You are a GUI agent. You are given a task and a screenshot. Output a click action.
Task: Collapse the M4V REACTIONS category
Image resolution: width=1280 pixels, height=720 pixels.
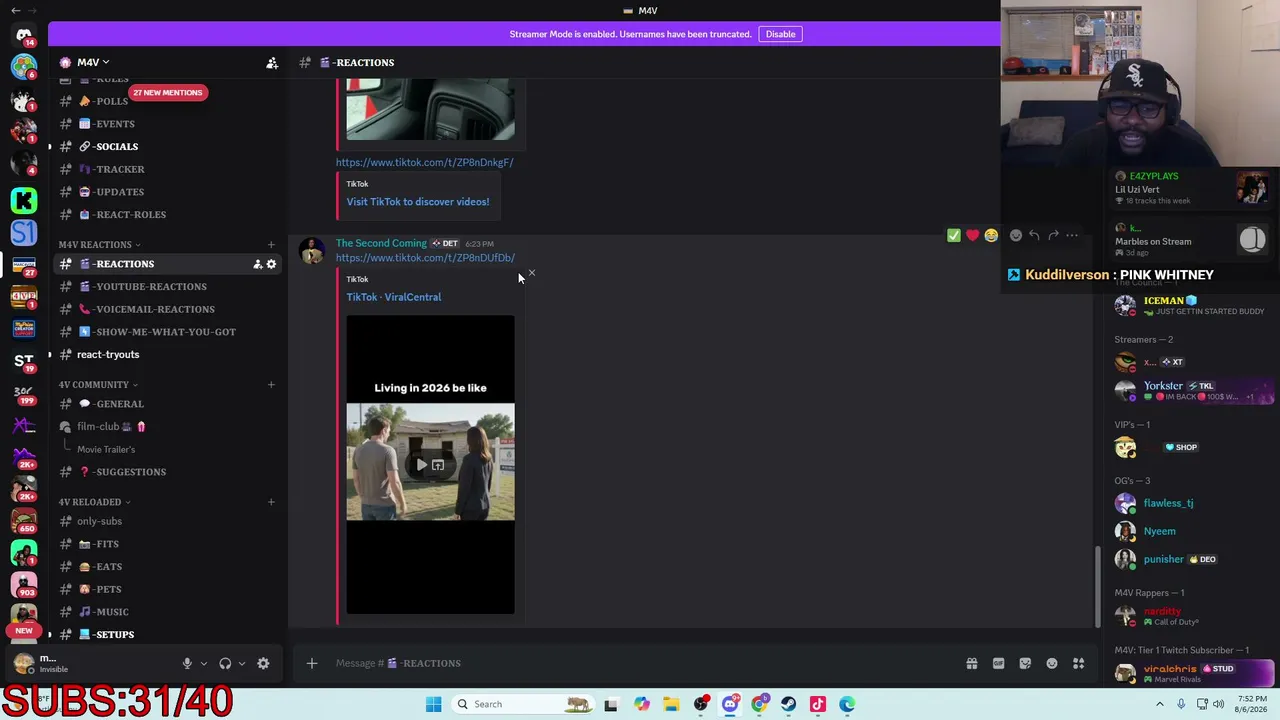(x=99, y=245)
